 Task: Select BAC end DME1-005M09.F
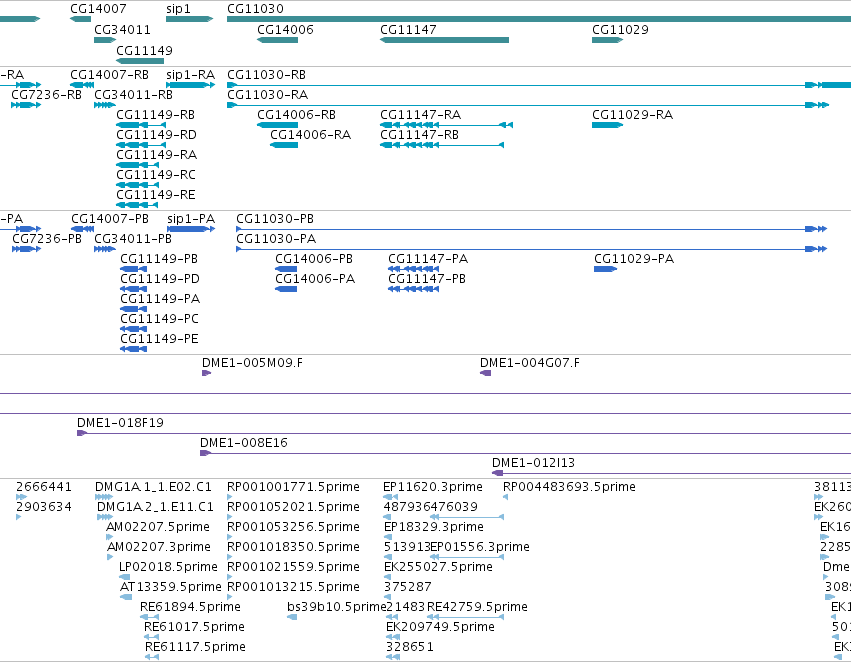click(x=206, y=373)
